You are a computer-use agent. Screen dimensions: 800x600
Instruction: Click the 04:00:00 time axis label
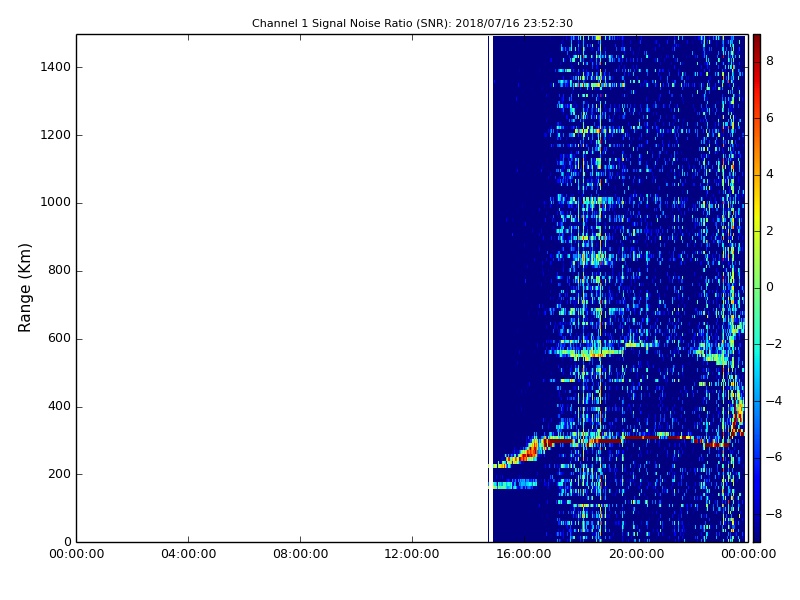(188, 554)
